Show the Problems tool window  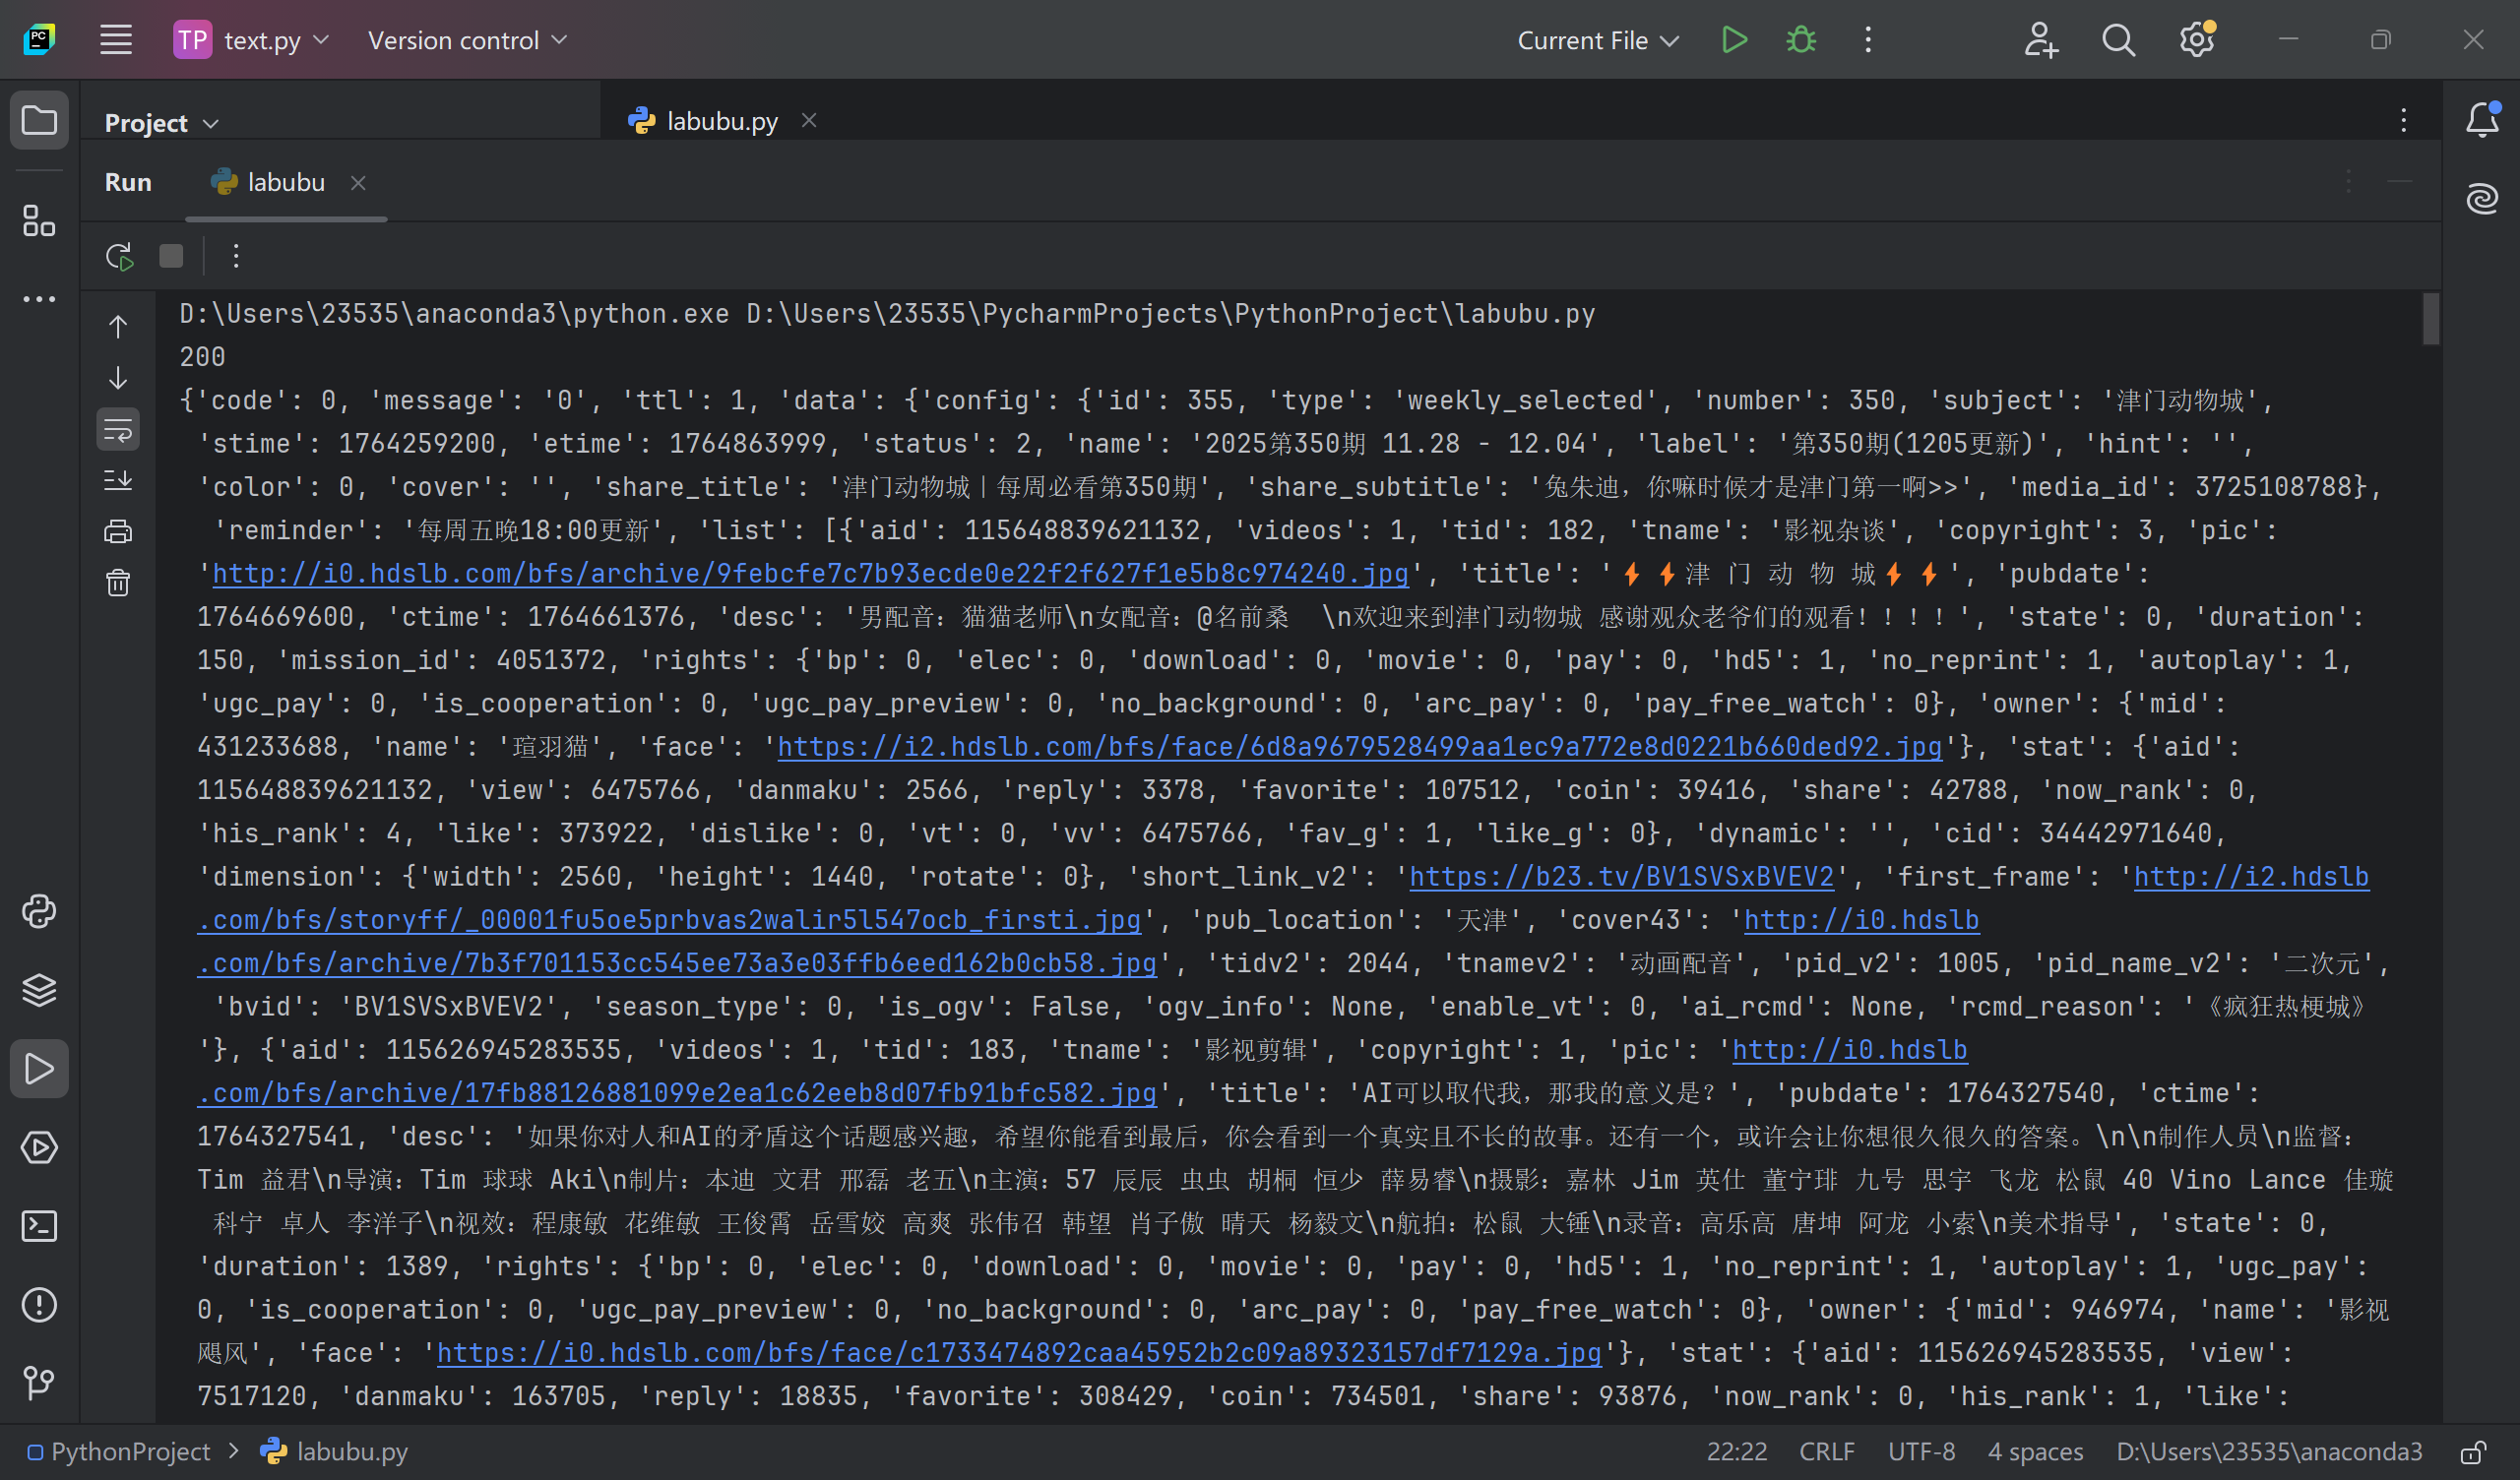coord(39,1305)
